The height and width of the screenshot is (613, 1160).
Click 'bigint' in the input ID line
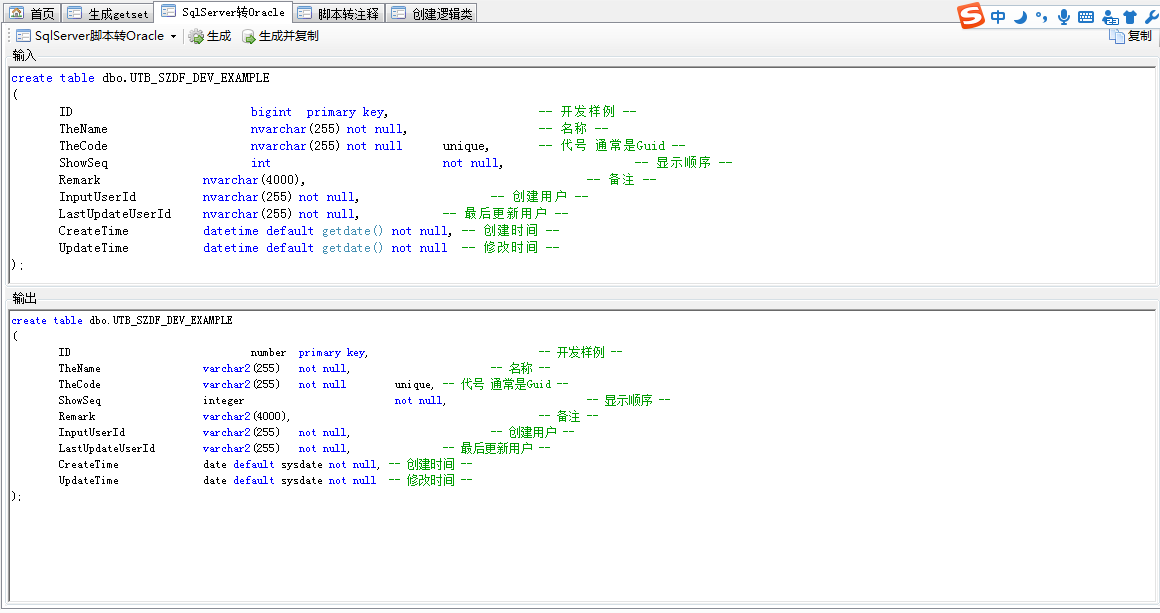pyautogui.click(x=271, y=112)
